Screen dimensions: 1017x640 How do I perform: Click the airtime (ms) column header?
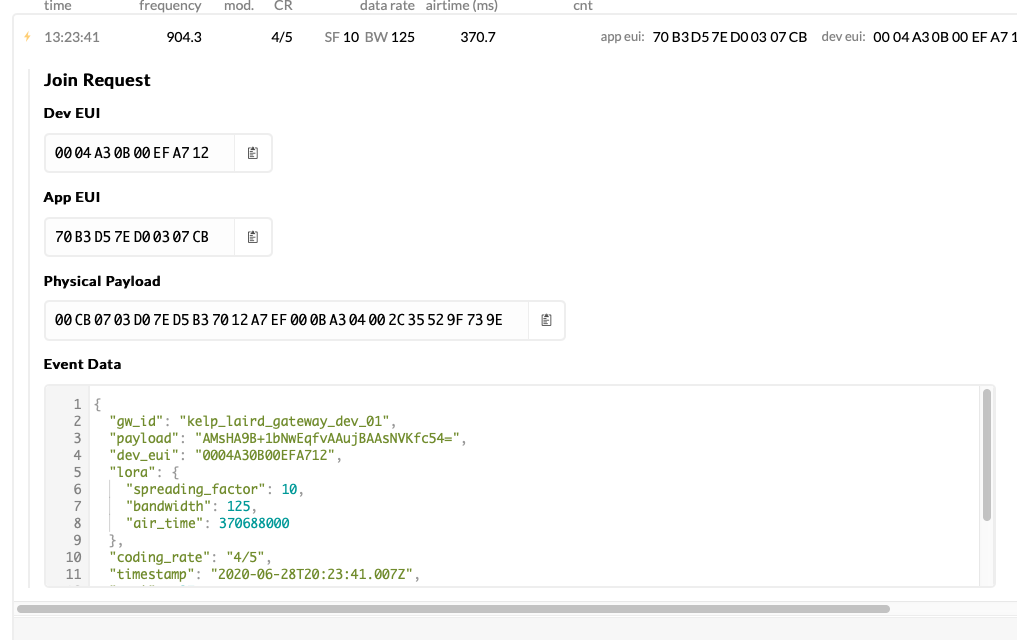point(462,6)
